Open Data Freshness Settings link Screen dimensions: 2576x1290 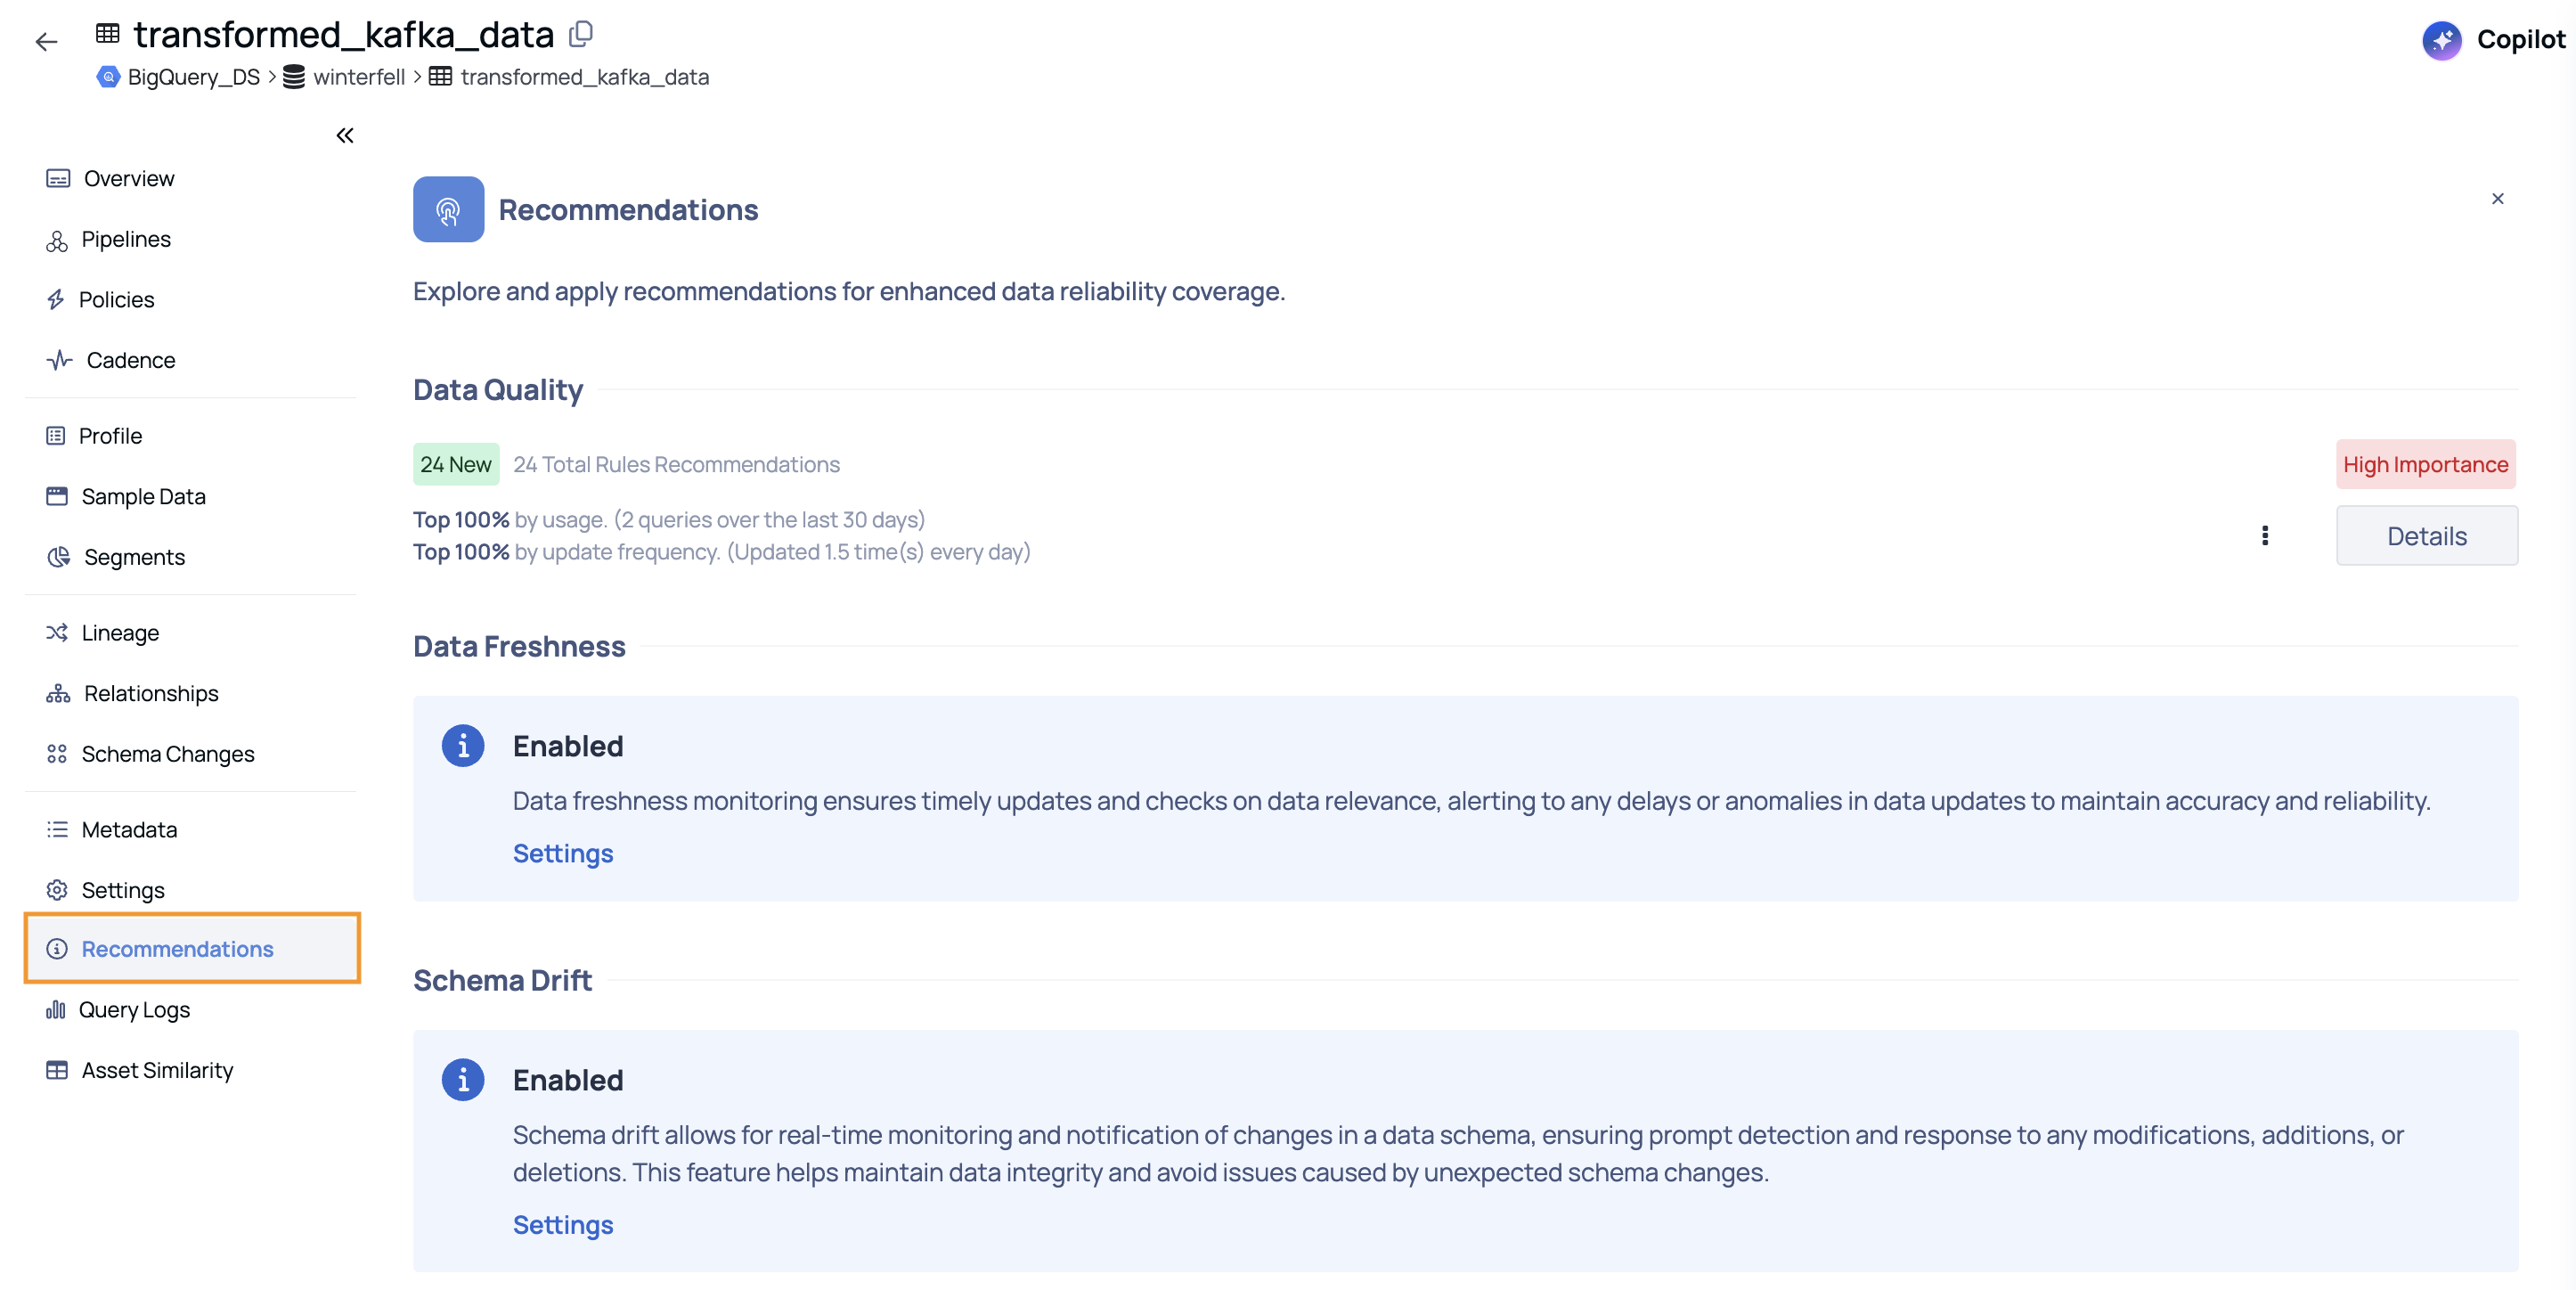point(563,852)
